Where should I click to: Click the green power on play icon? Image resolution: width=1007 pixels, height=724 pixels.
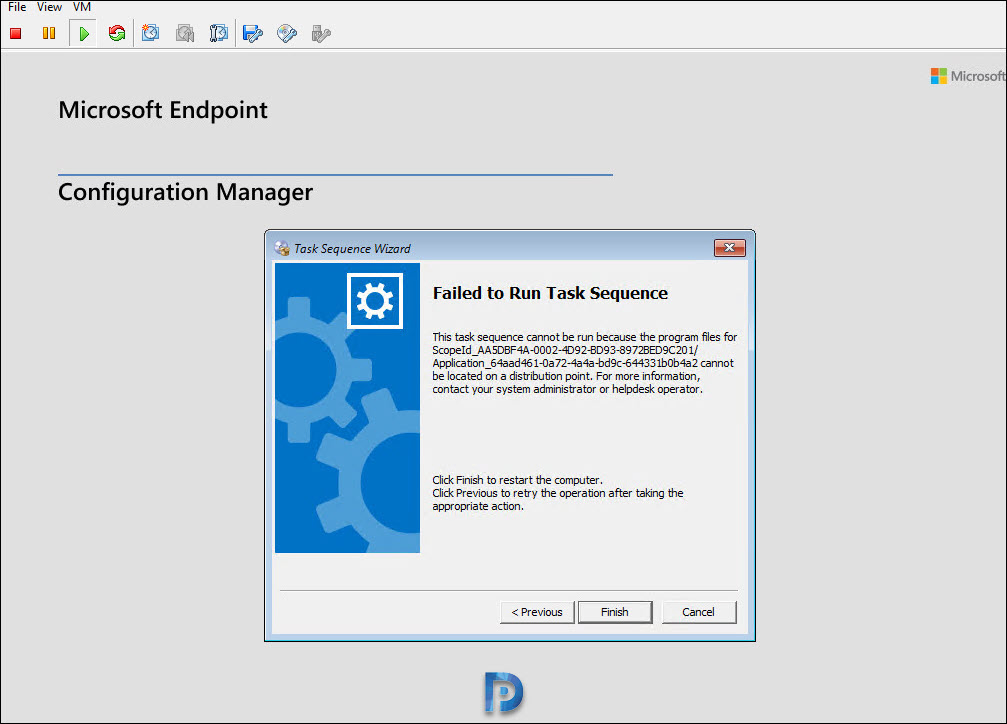[x=83, y=33]
